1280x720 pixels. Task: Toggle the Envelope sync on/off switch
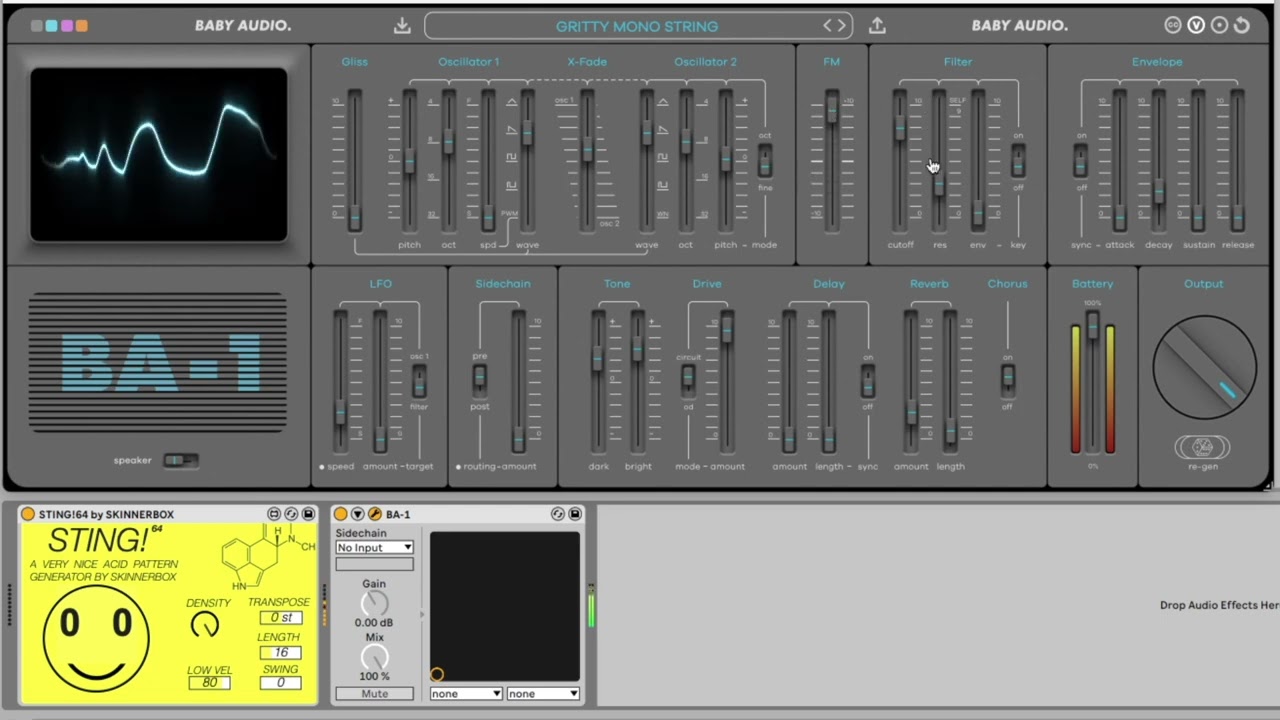pyautogui.click(x=1080, y=160)
